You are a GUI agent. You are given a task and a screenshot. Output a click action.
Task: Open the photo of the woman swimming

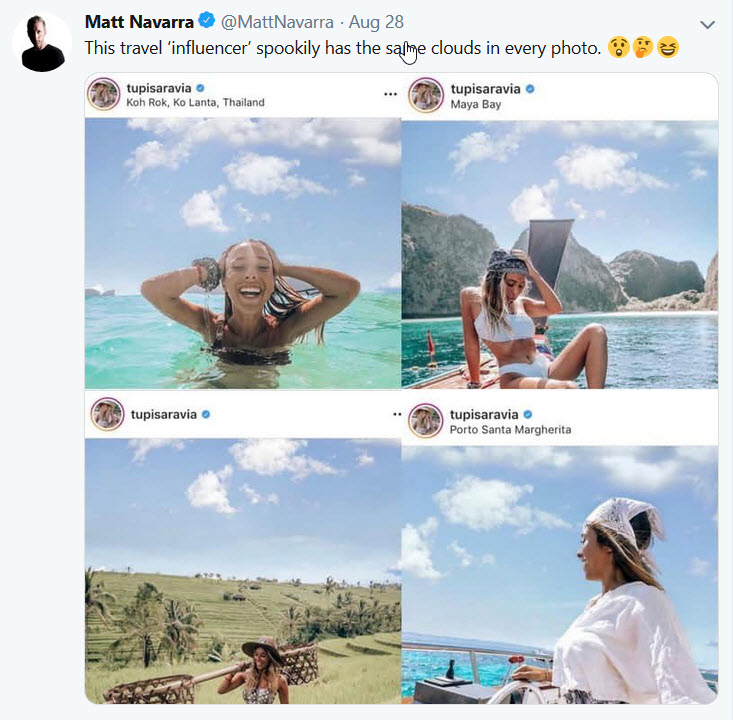242,252
